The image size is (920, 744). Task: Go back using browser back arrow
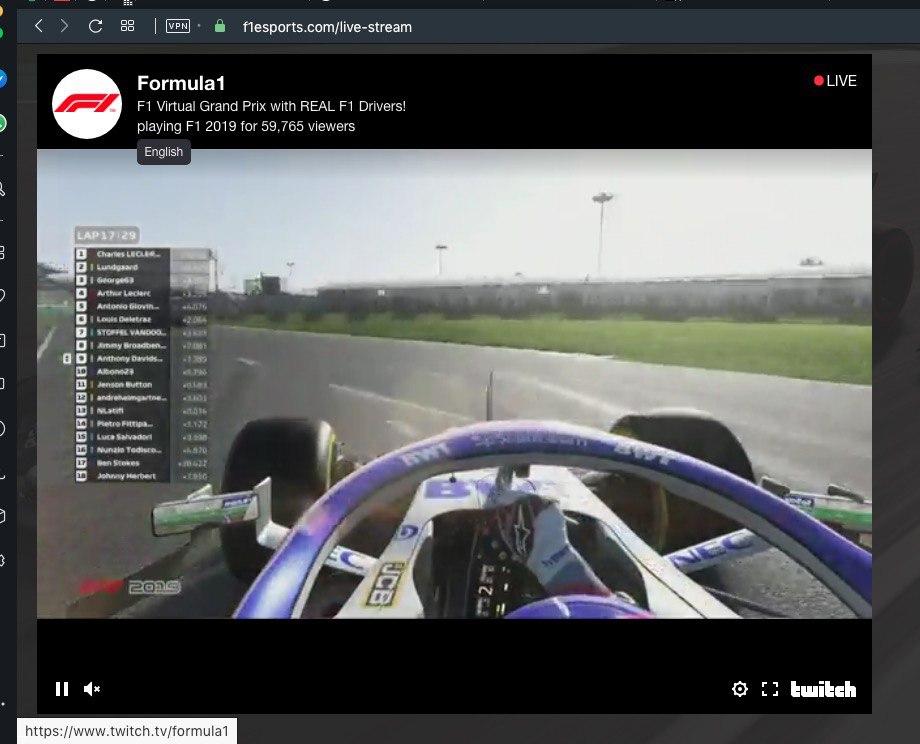pyautogui.click(x=39, y=26)
